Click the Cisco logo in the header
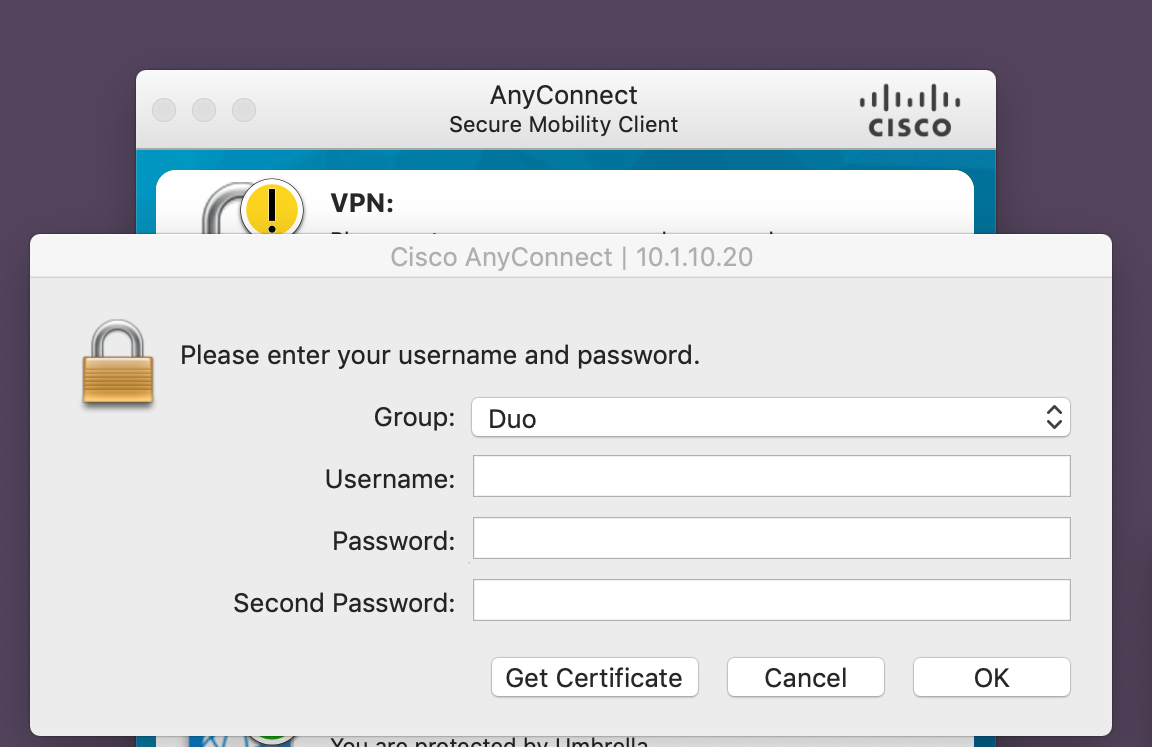 (907, 109)
